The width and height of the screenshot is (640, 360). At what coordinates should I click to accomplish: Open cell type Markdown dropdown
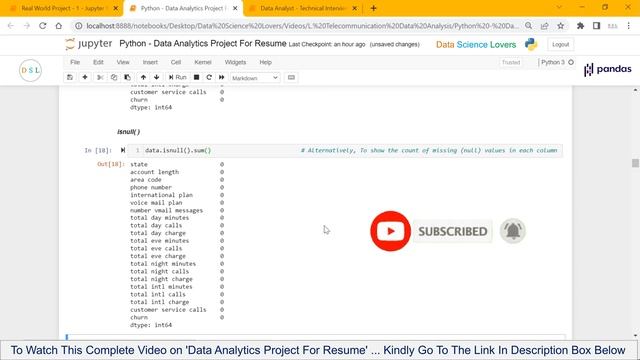[x=255, y=78]
